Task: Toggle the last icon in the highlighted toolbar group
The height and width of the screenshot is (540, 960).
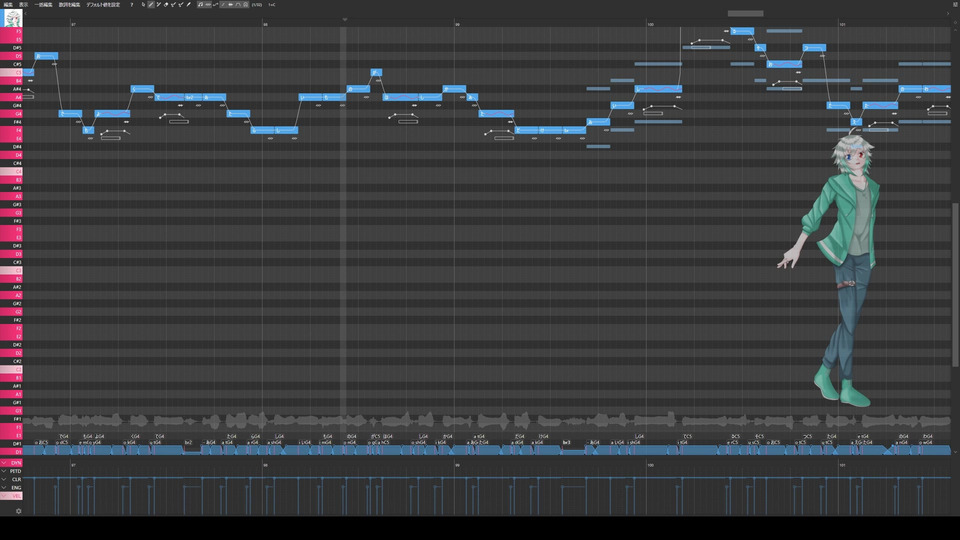Action: 246,4
